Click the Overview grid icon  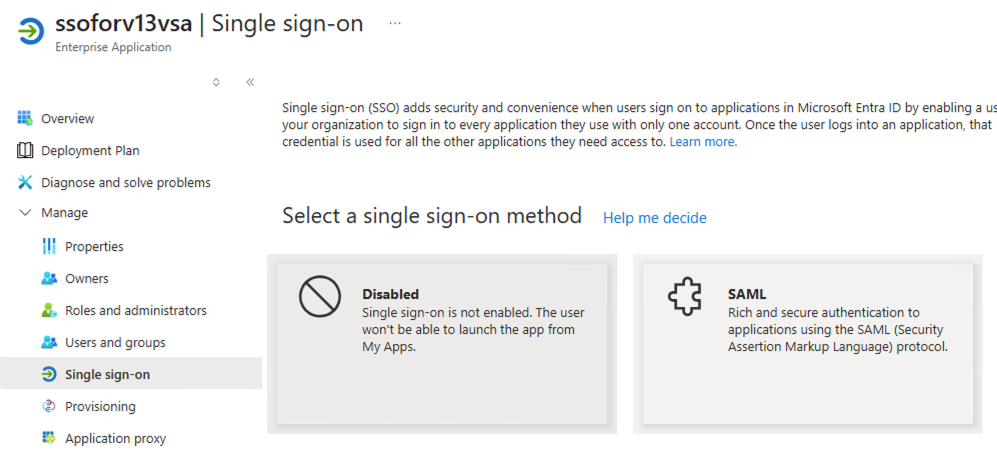click(25, 118)
